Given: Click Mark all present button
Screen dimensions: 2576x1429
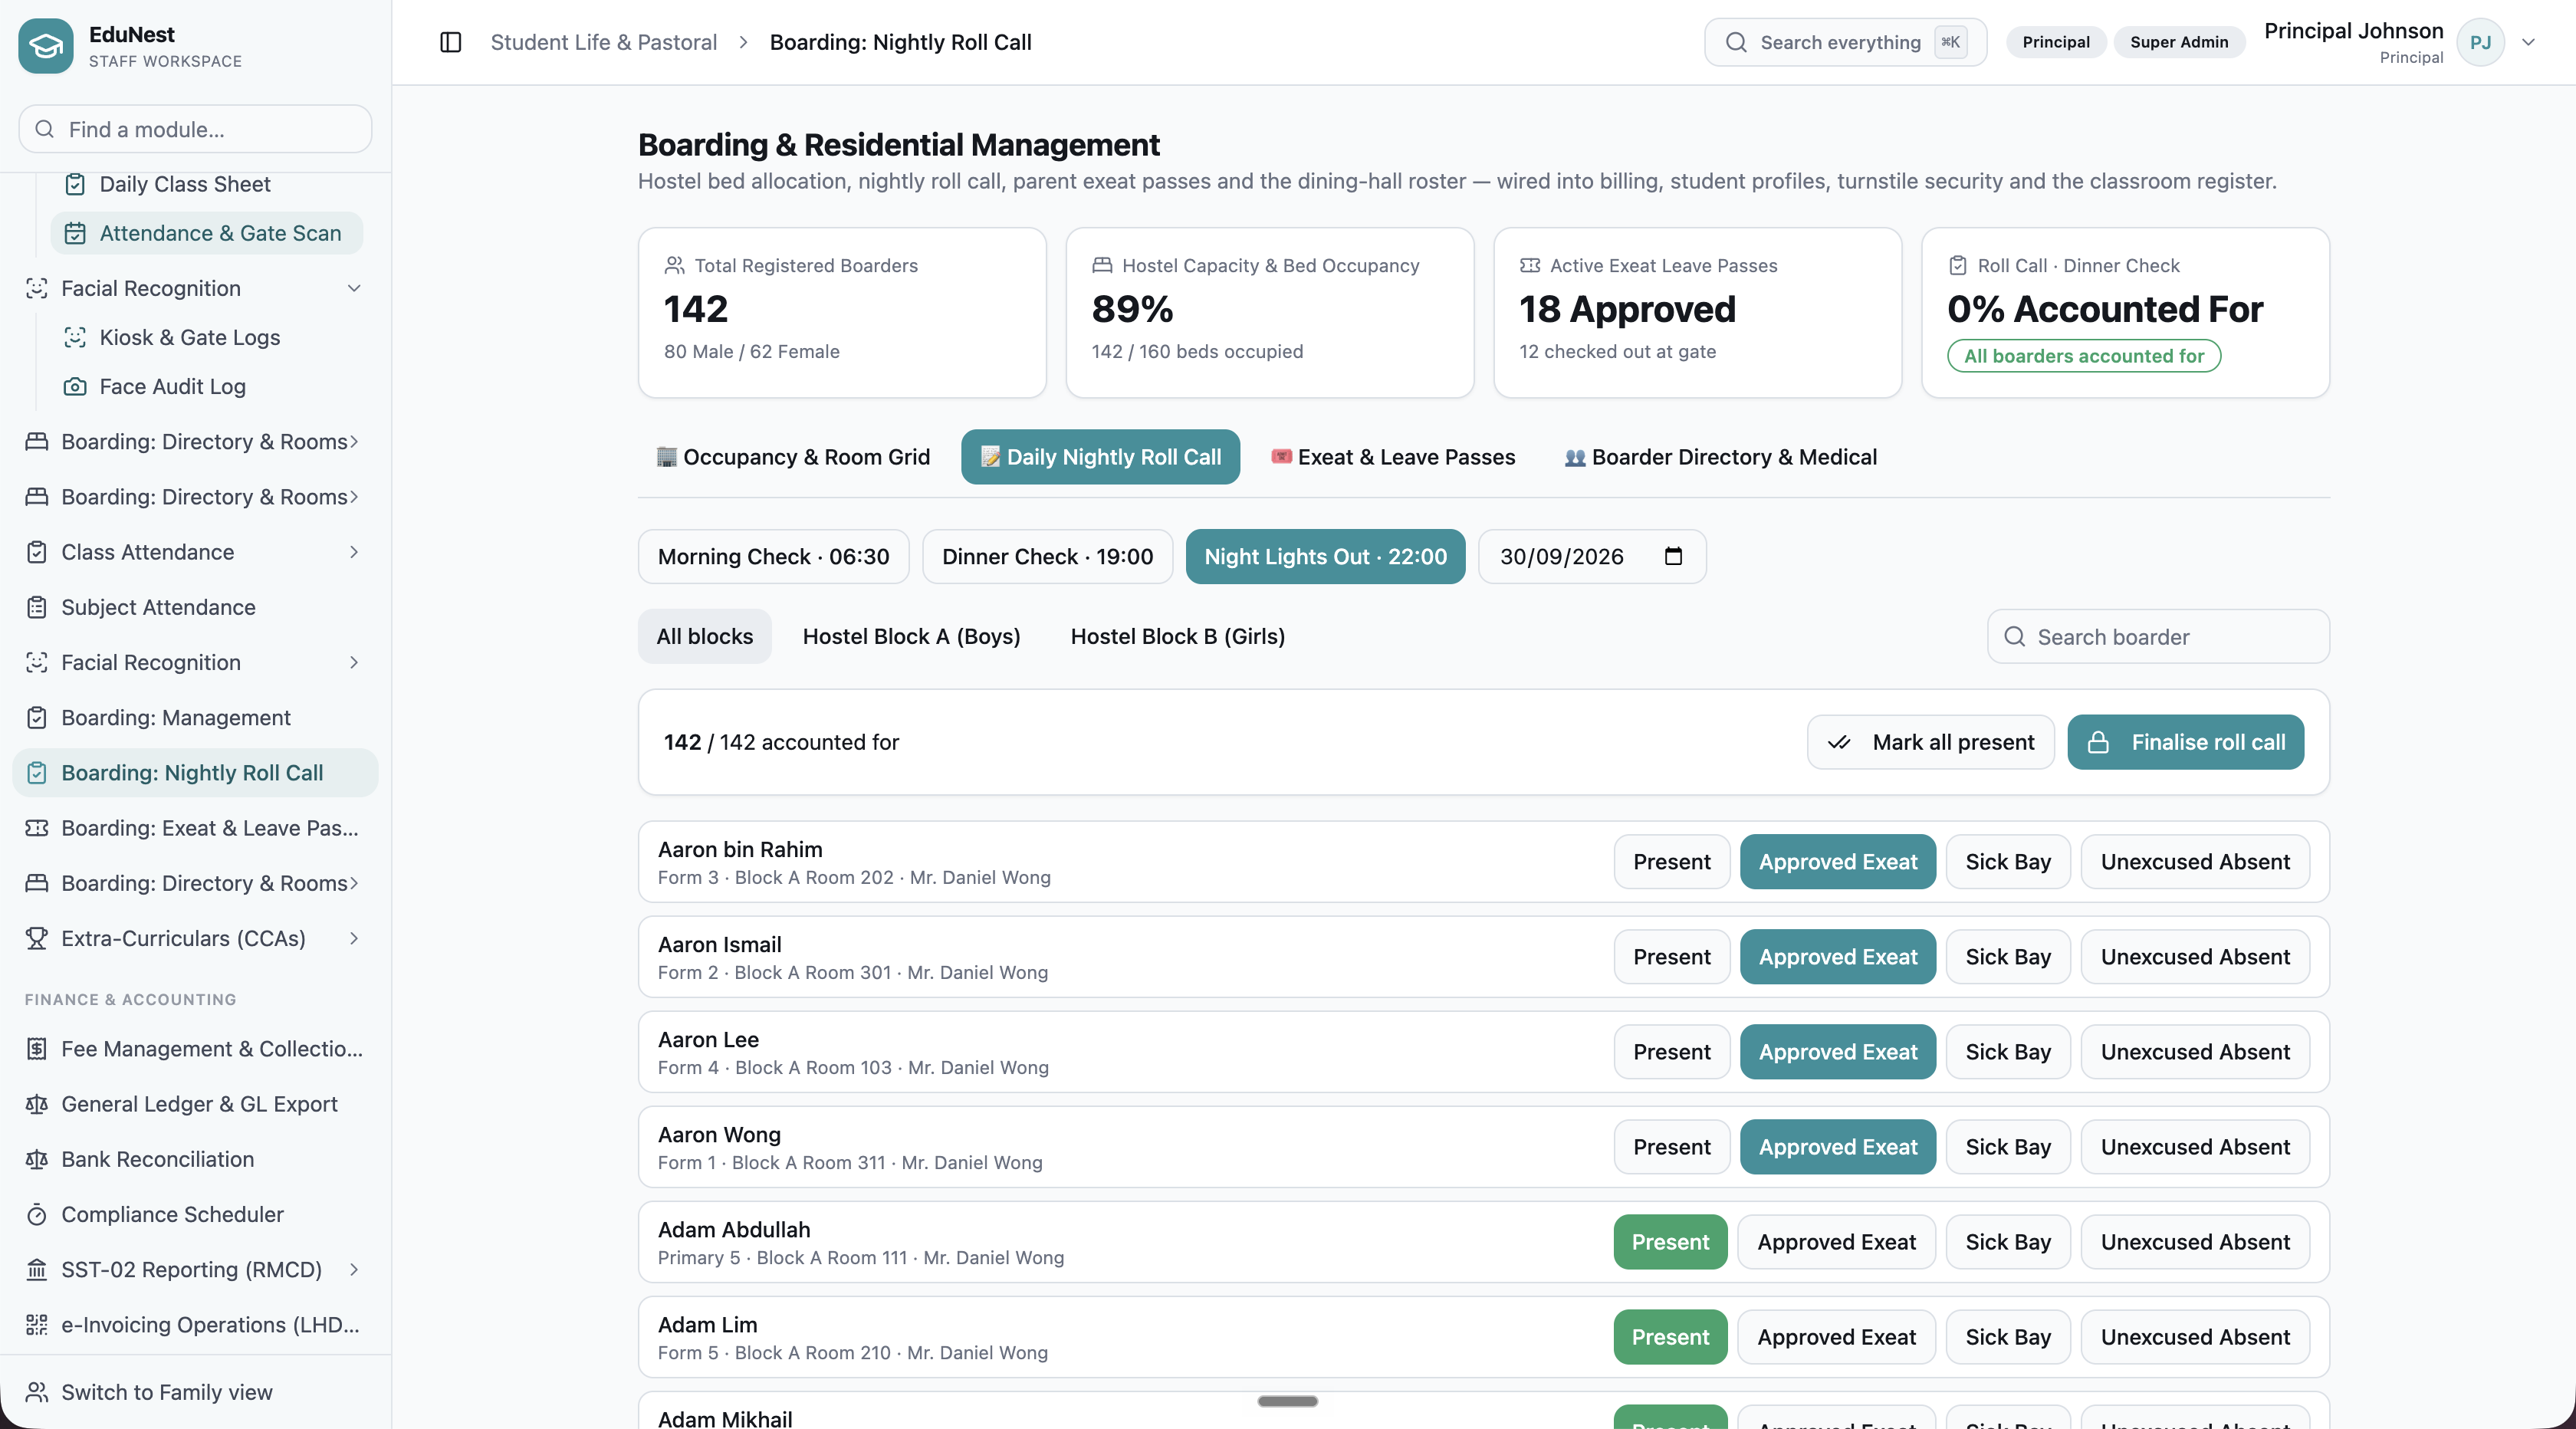Looking at the screenshot, I should click(1930, 741).
